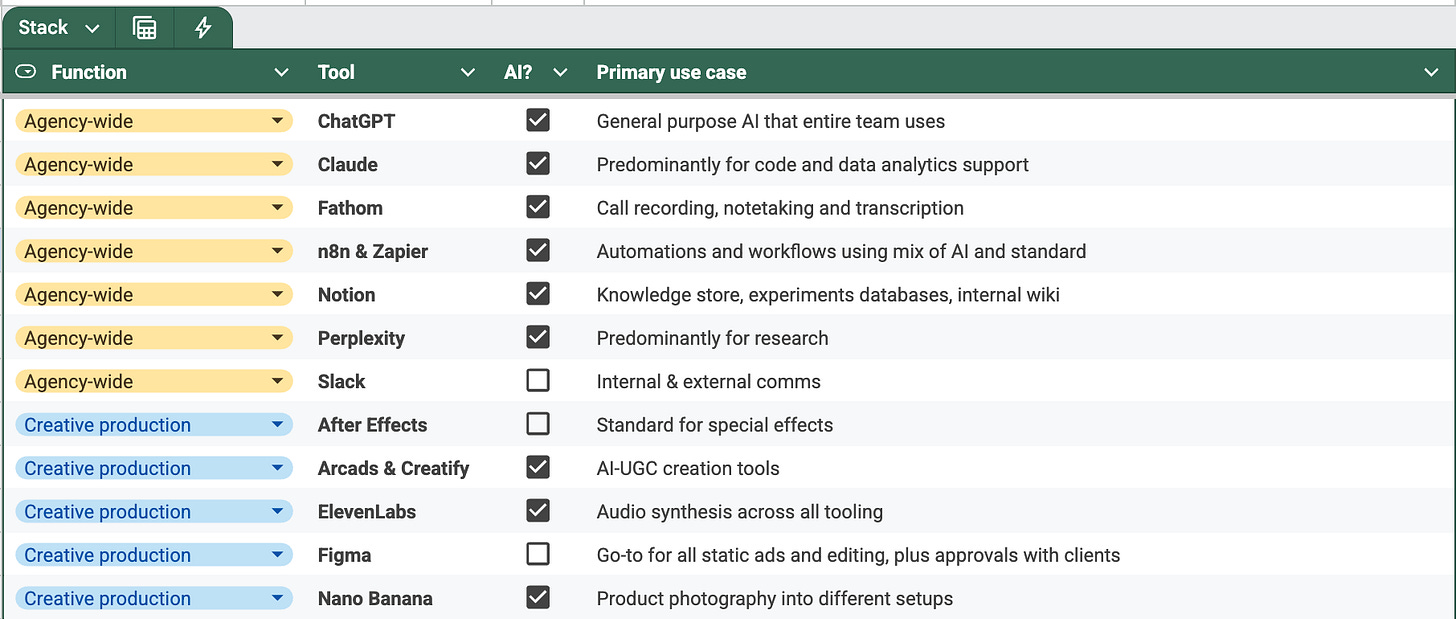Uncheck the AI checkbox for Arcads & Creatify

tap(538, 467)
